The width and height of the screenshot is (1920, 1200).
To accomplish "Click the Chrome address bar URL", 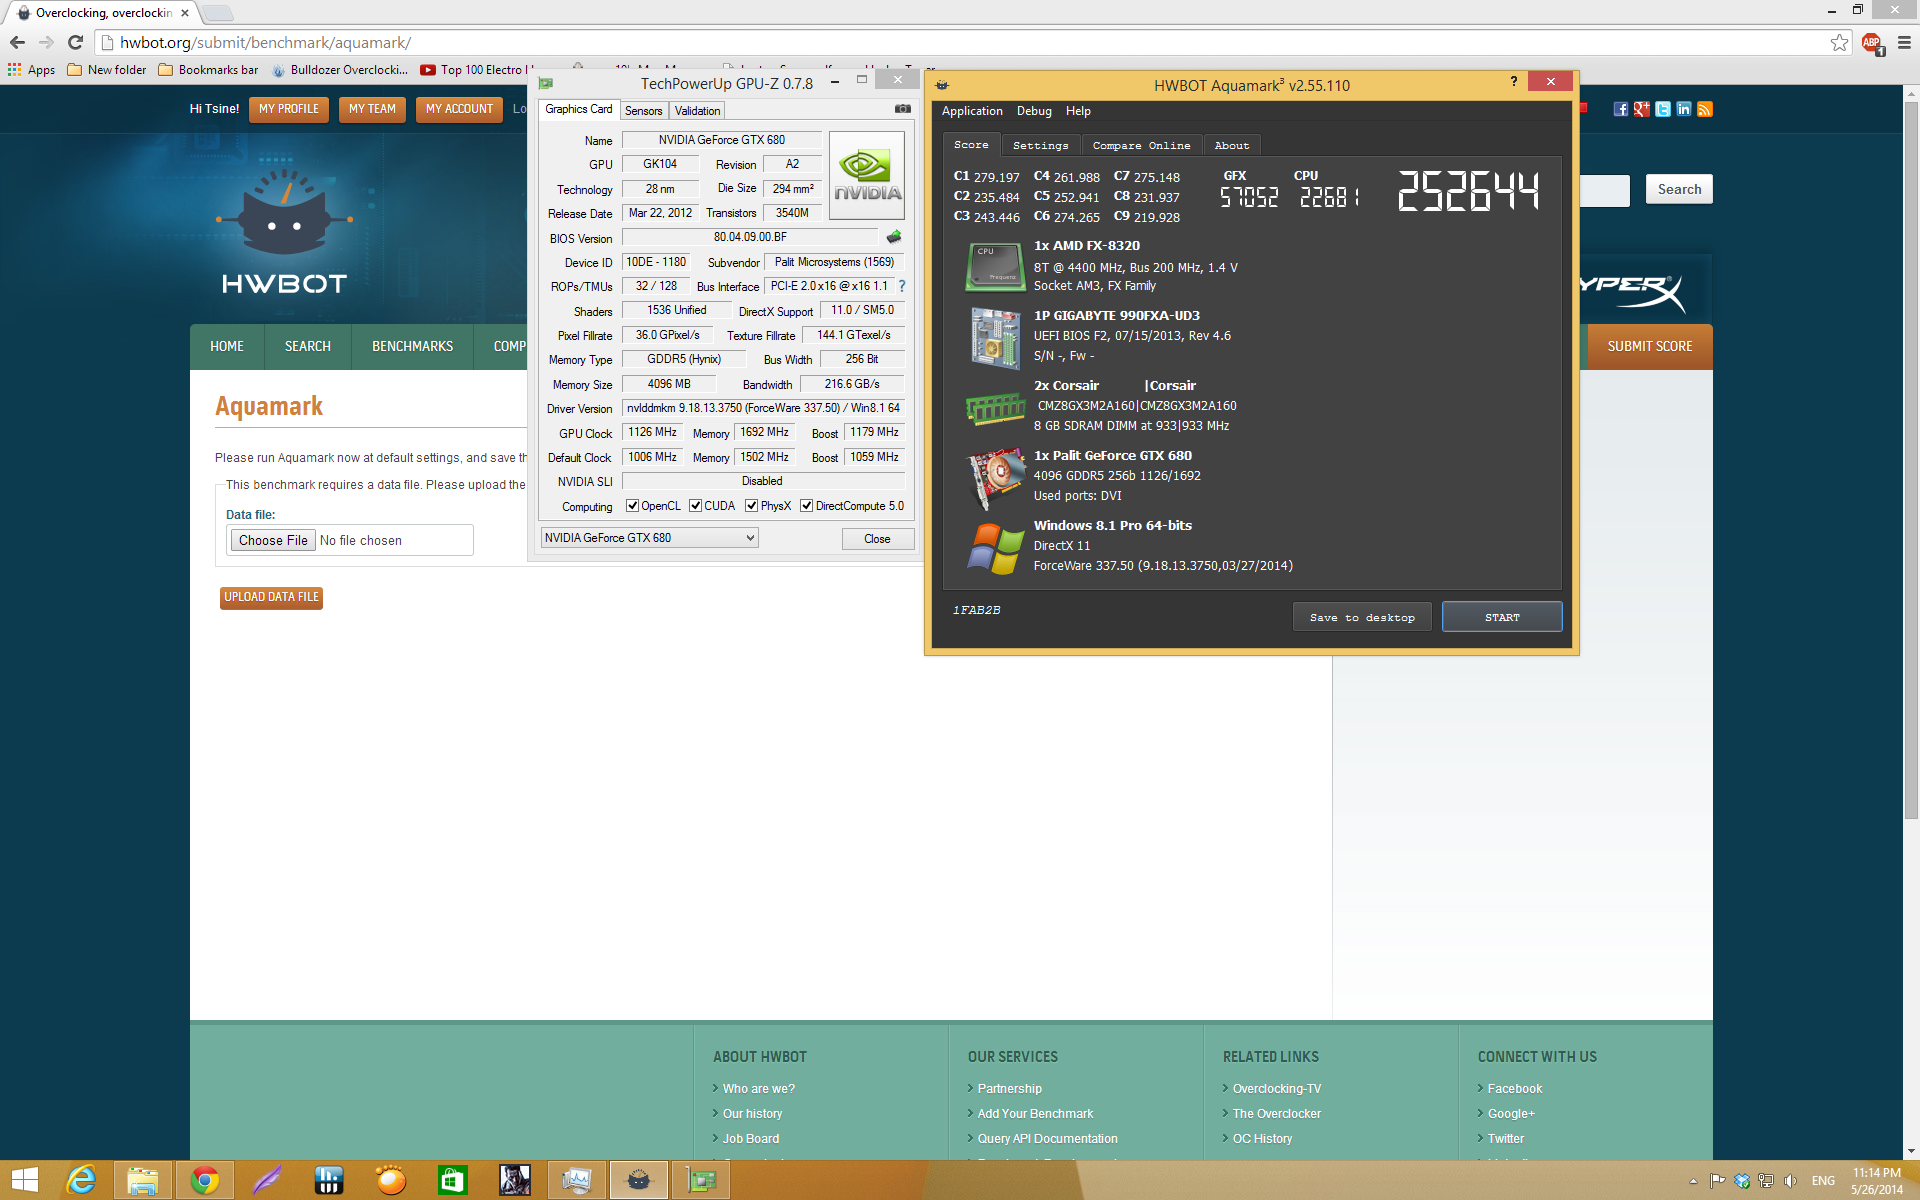I will [x=265, y=42].
